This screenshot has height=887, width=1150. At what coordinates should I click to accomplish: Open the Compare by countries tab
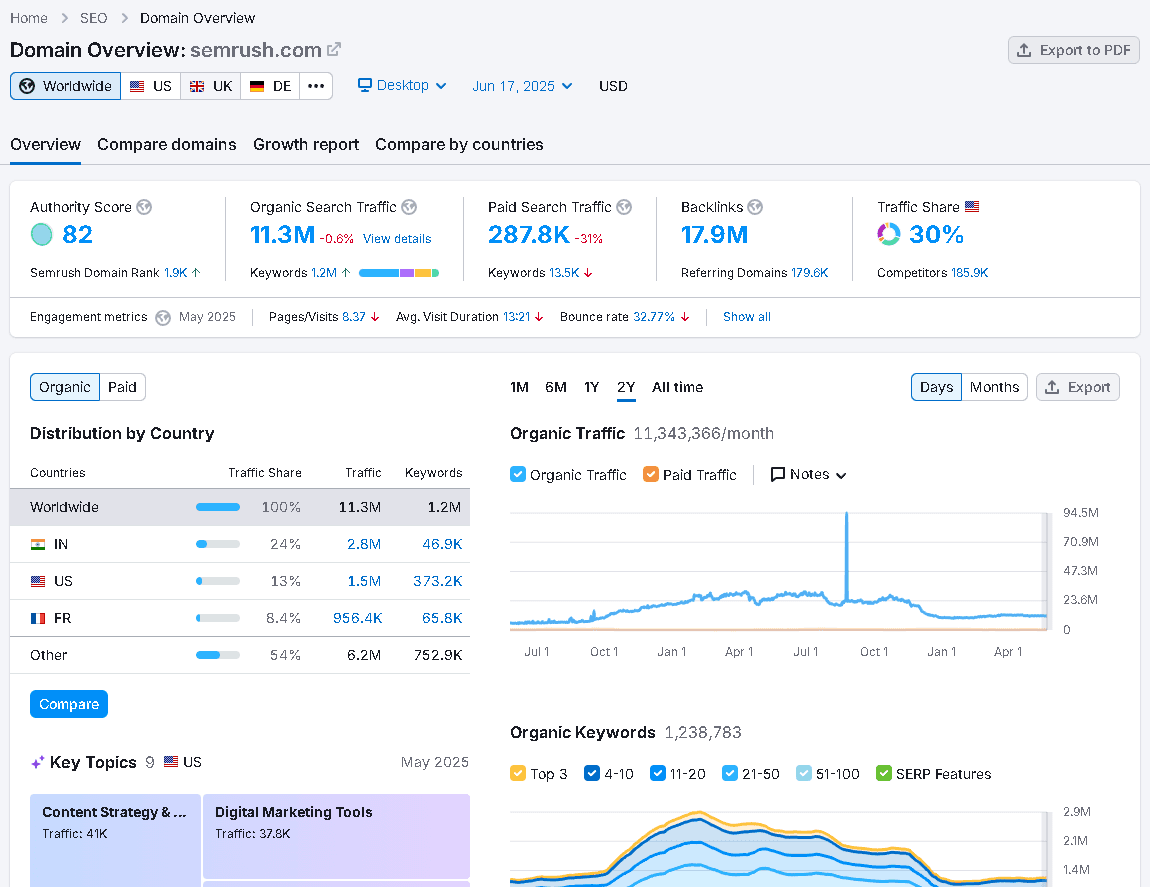click(x=459, y=145)
